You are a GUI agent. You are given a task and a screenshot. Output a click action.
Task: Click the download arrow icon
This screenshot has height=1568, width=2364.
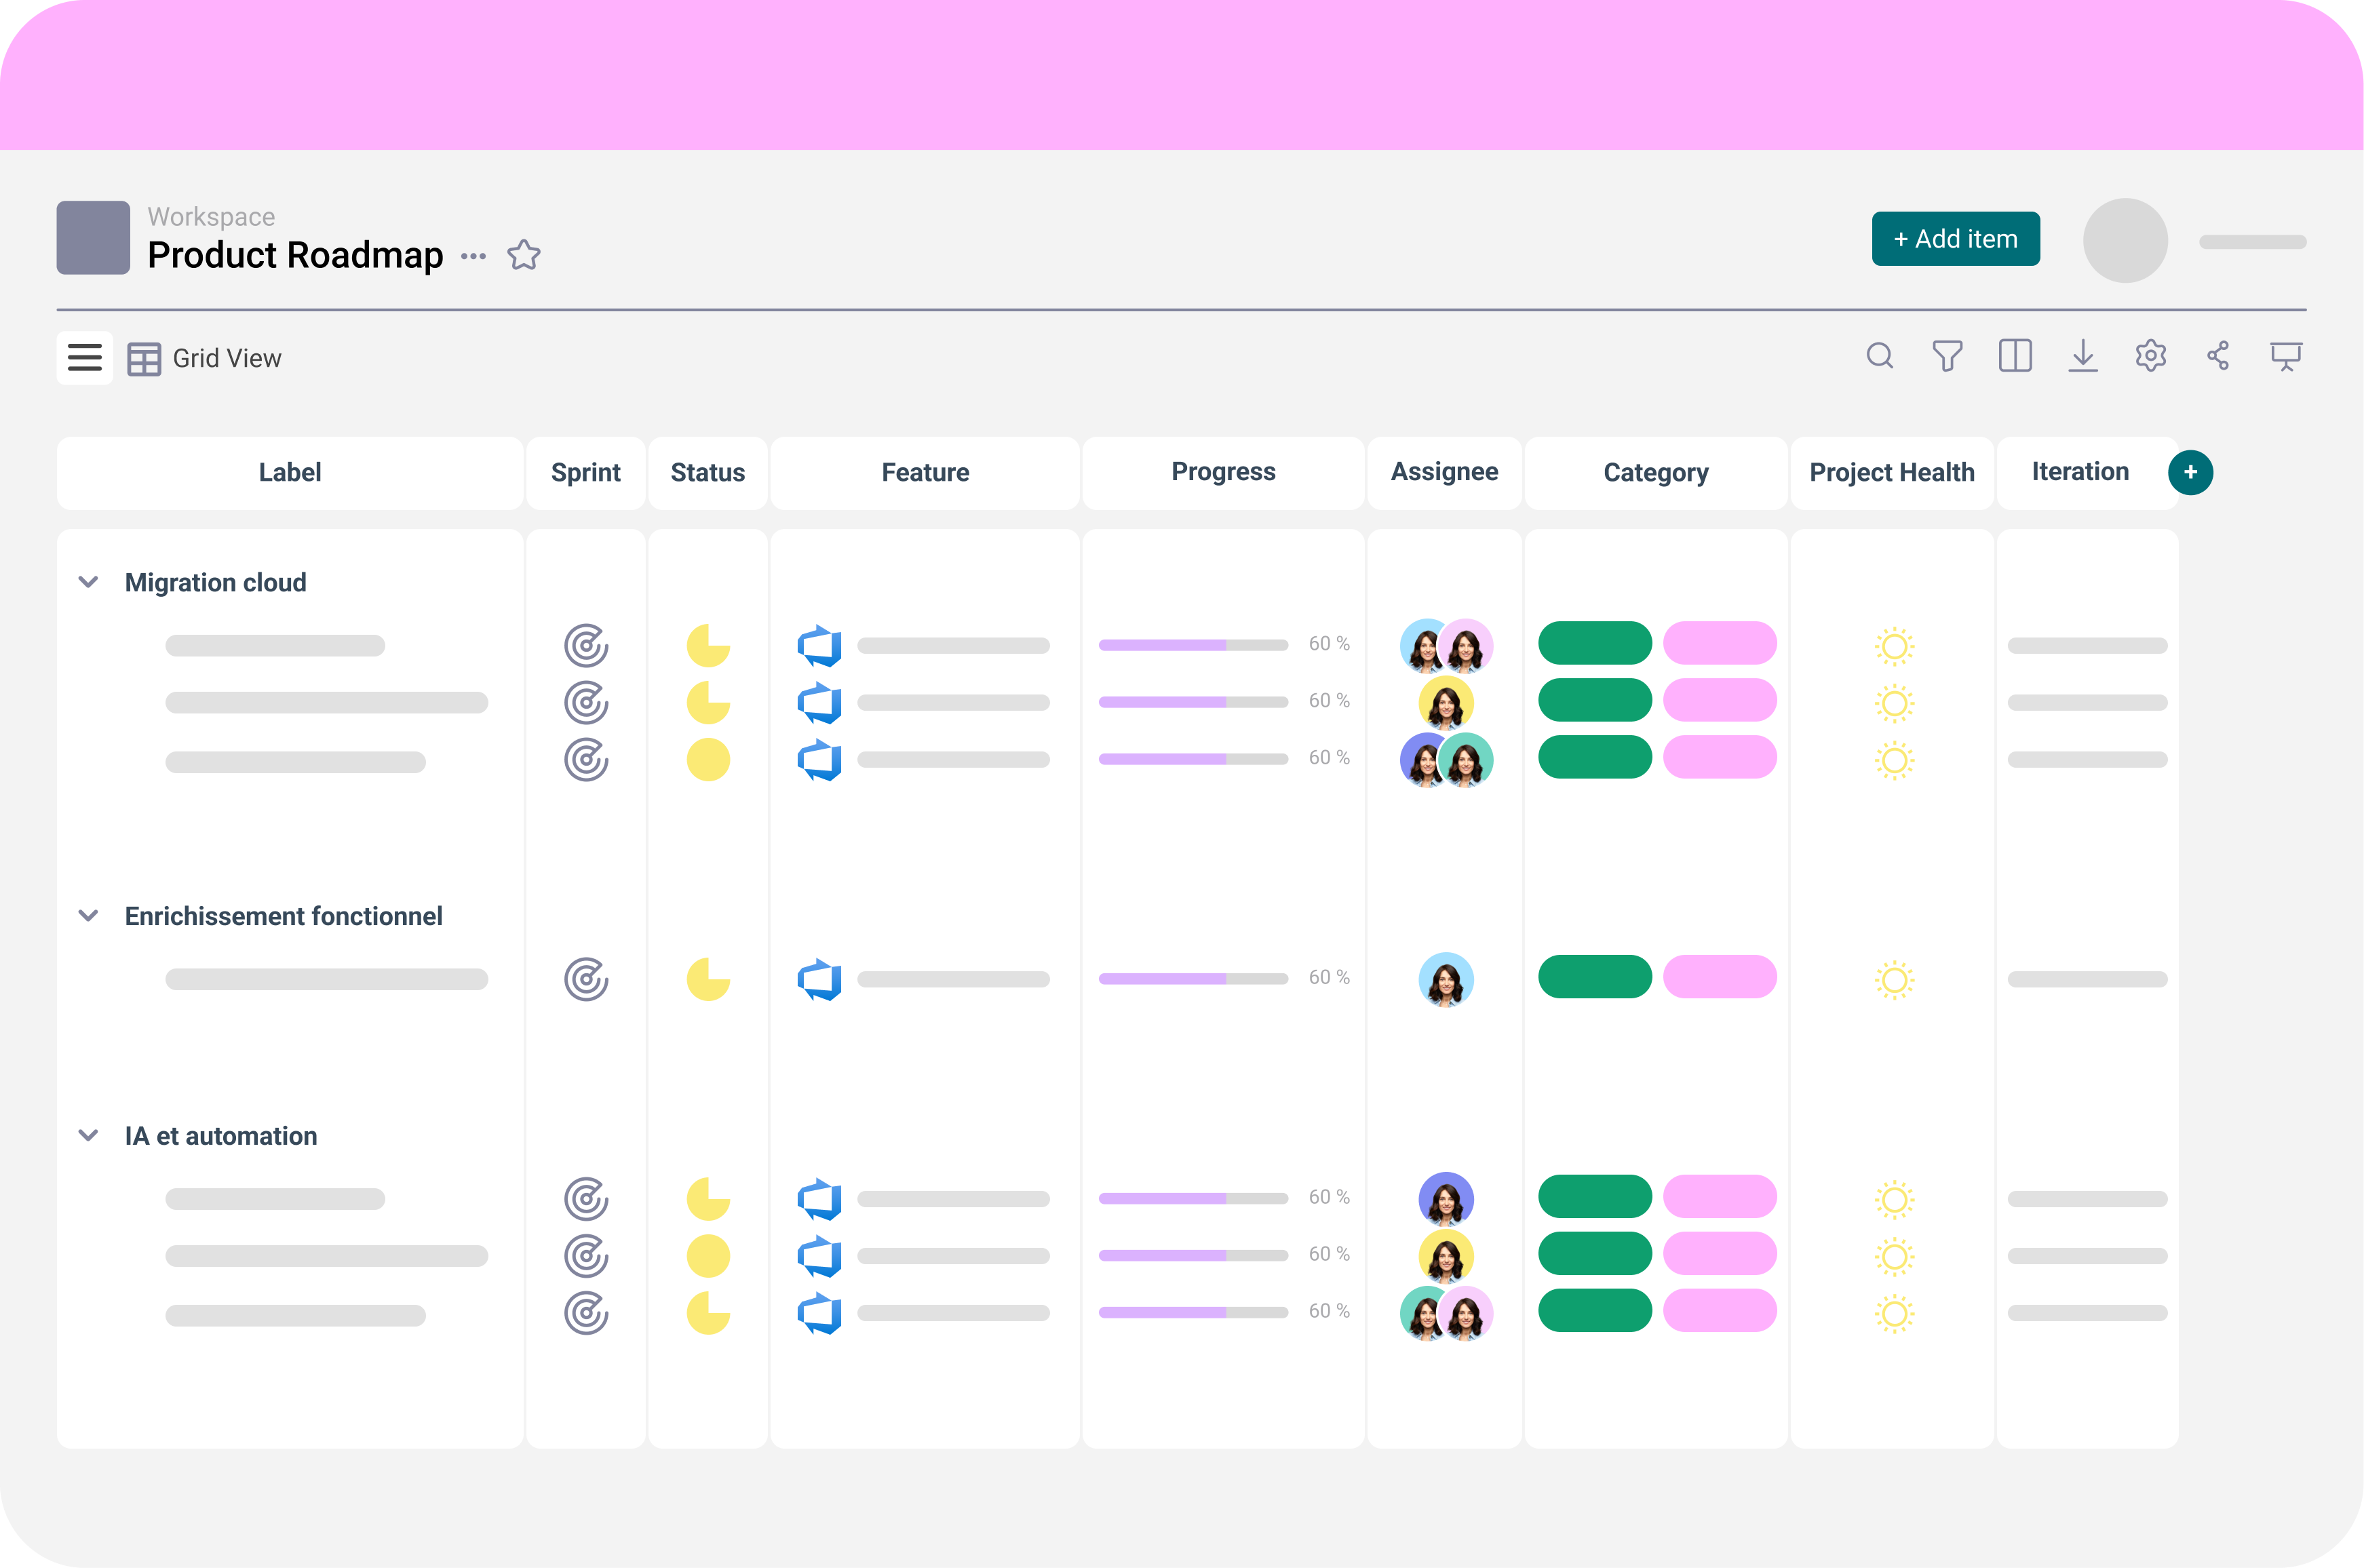[2083, 356]
